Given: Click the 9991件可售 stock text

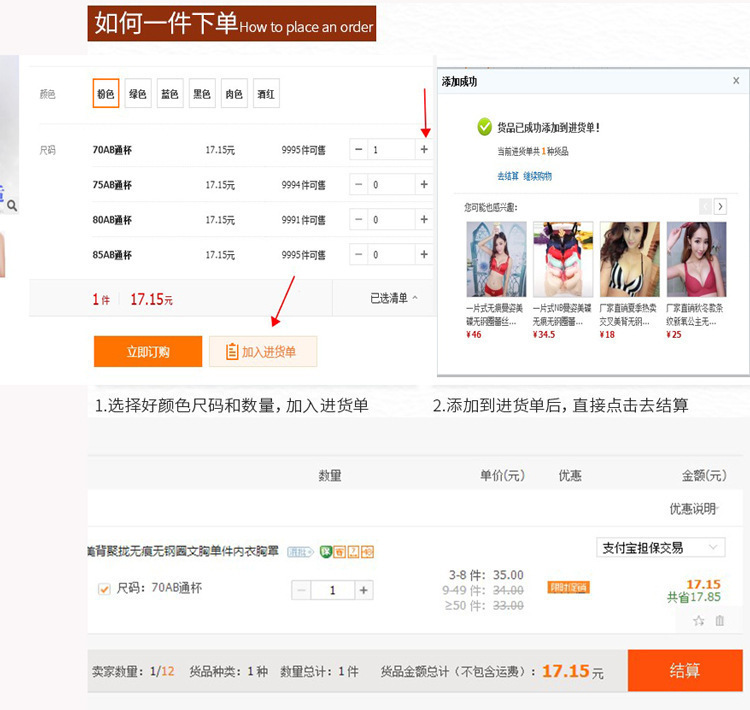Looking at the screenshot, I should [303, 220].
